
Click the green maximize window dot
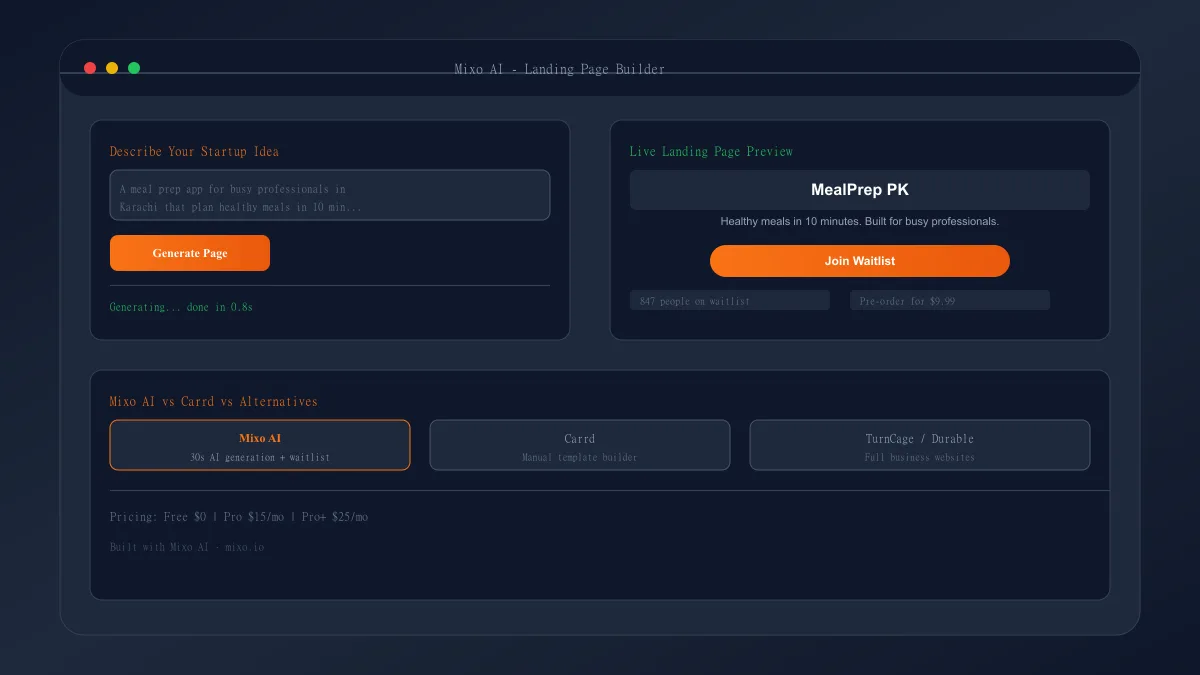[x=134, y=68]
